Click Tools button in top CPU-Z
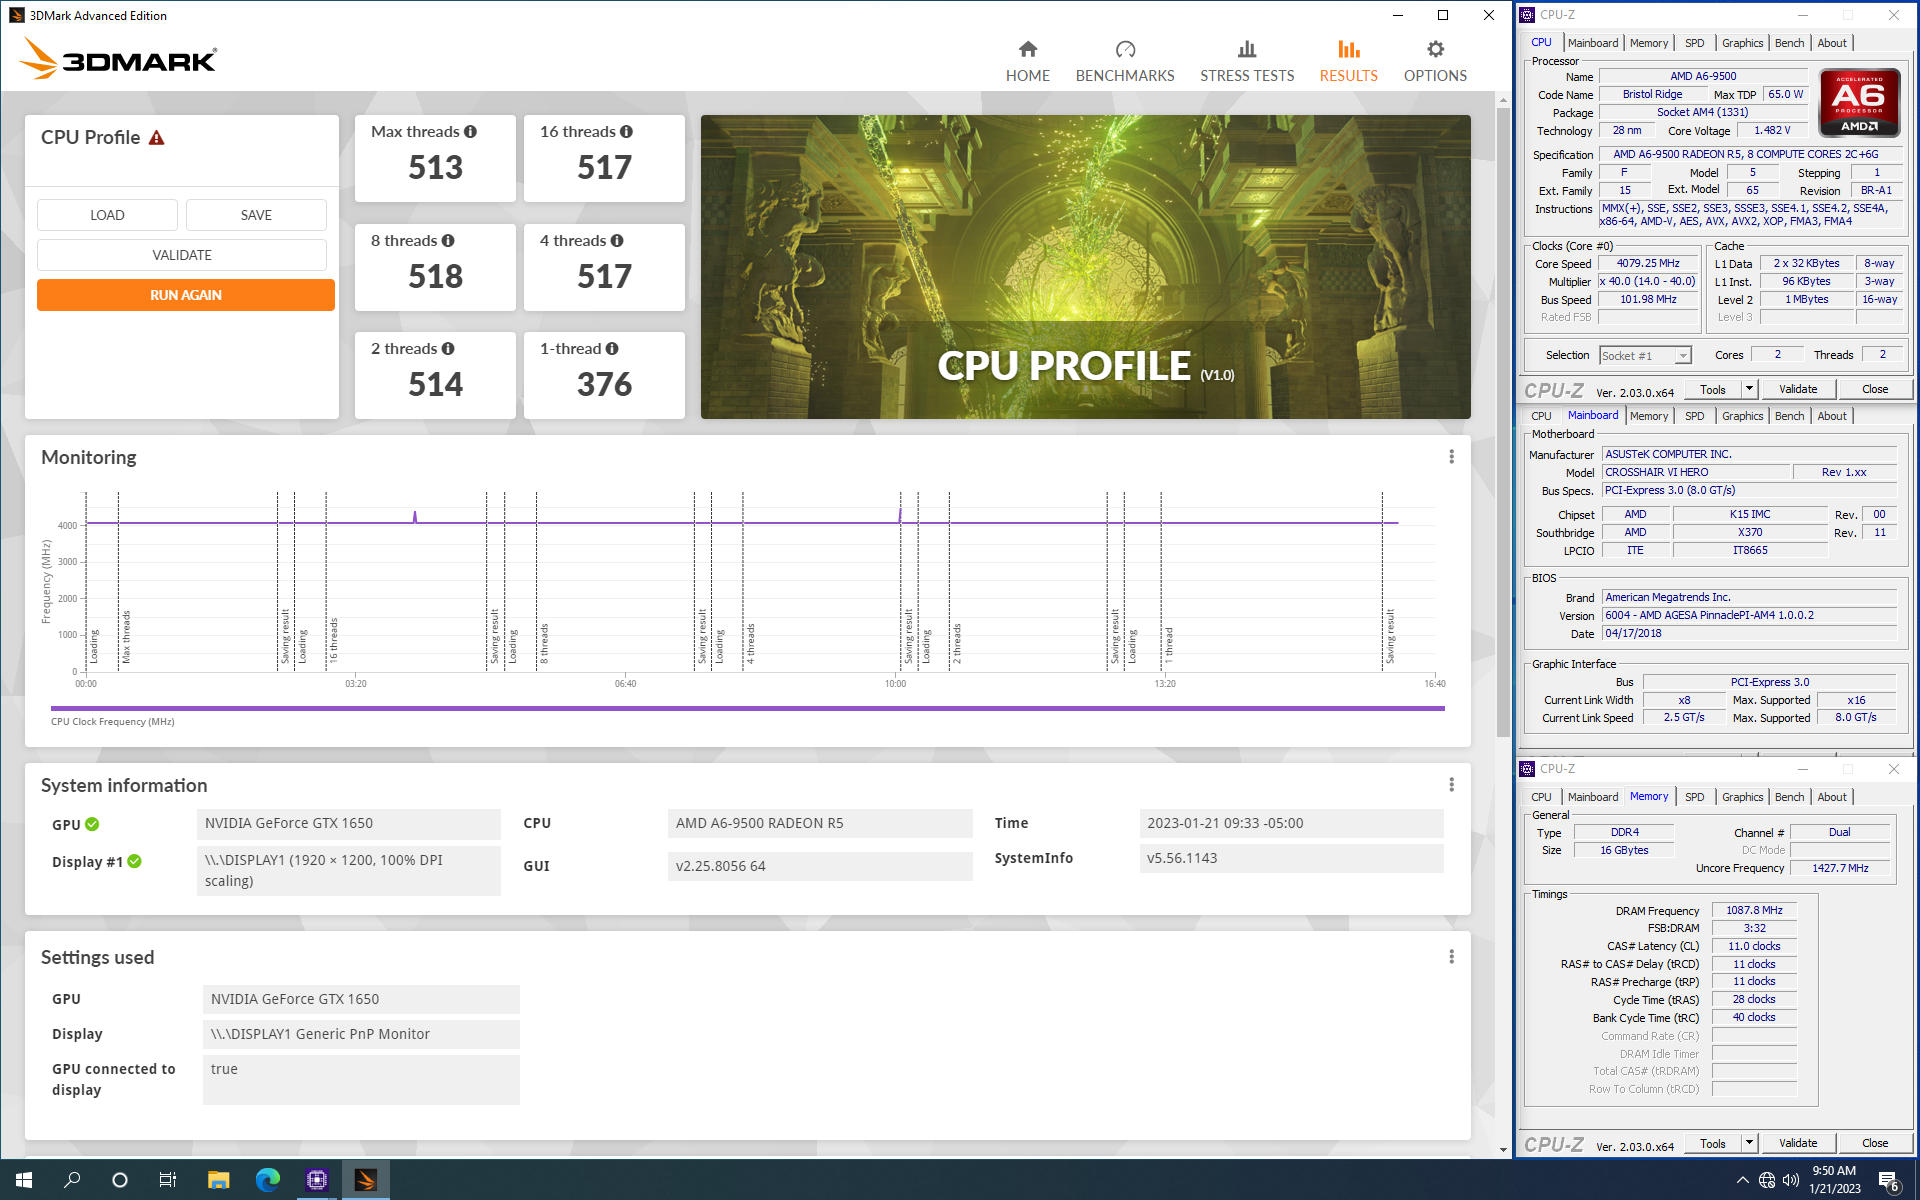 pos(1713,389)
